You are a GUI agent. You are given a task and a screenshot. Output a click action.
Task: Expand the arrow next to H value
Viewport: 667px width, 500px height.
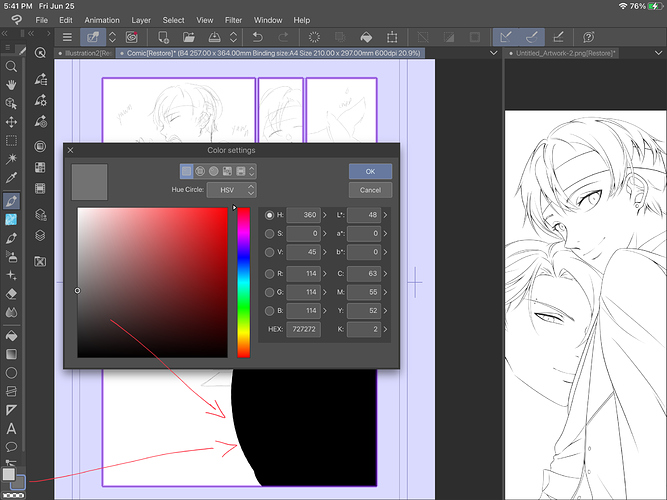point(326,215)
